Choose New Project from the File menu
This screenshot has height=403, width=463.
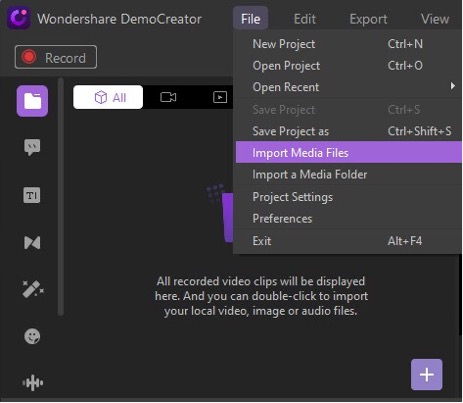tap(348, 44)
